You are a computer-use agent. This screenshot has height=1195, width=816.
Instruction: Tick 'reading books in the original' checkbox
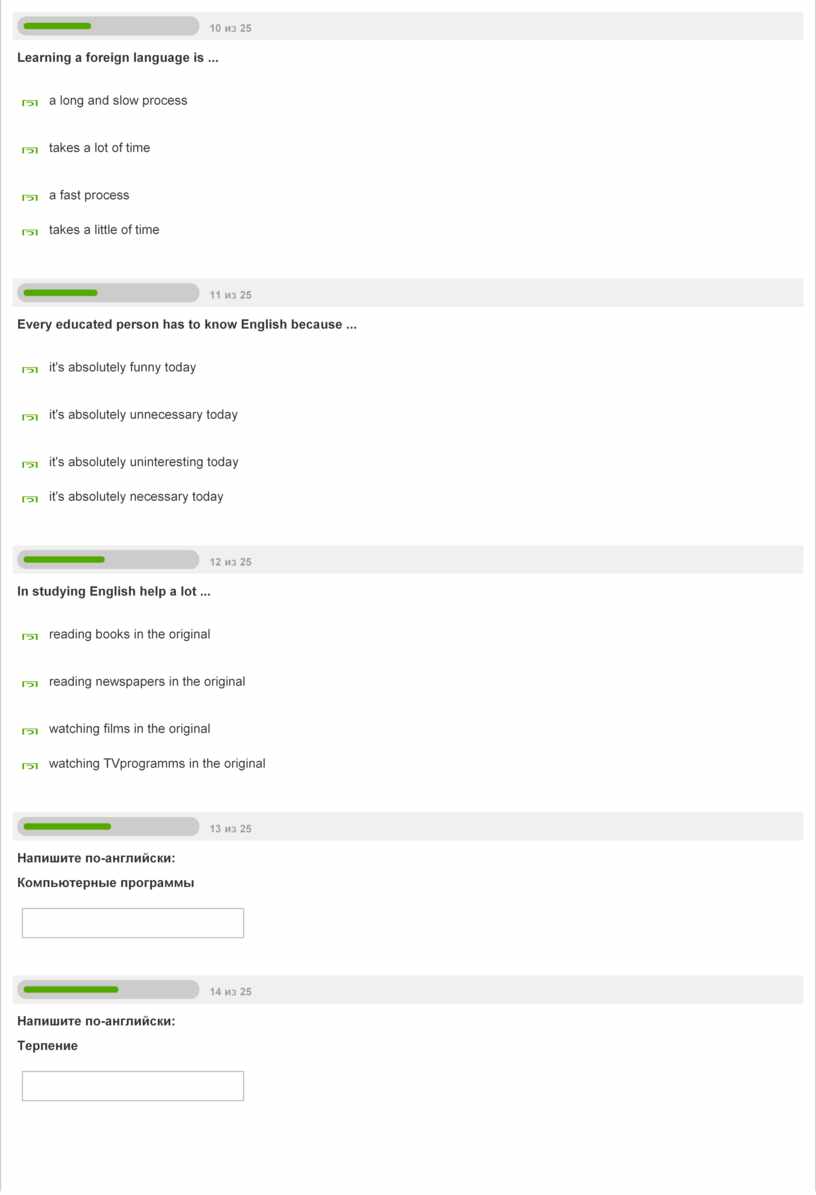click(x=30, y=636)
